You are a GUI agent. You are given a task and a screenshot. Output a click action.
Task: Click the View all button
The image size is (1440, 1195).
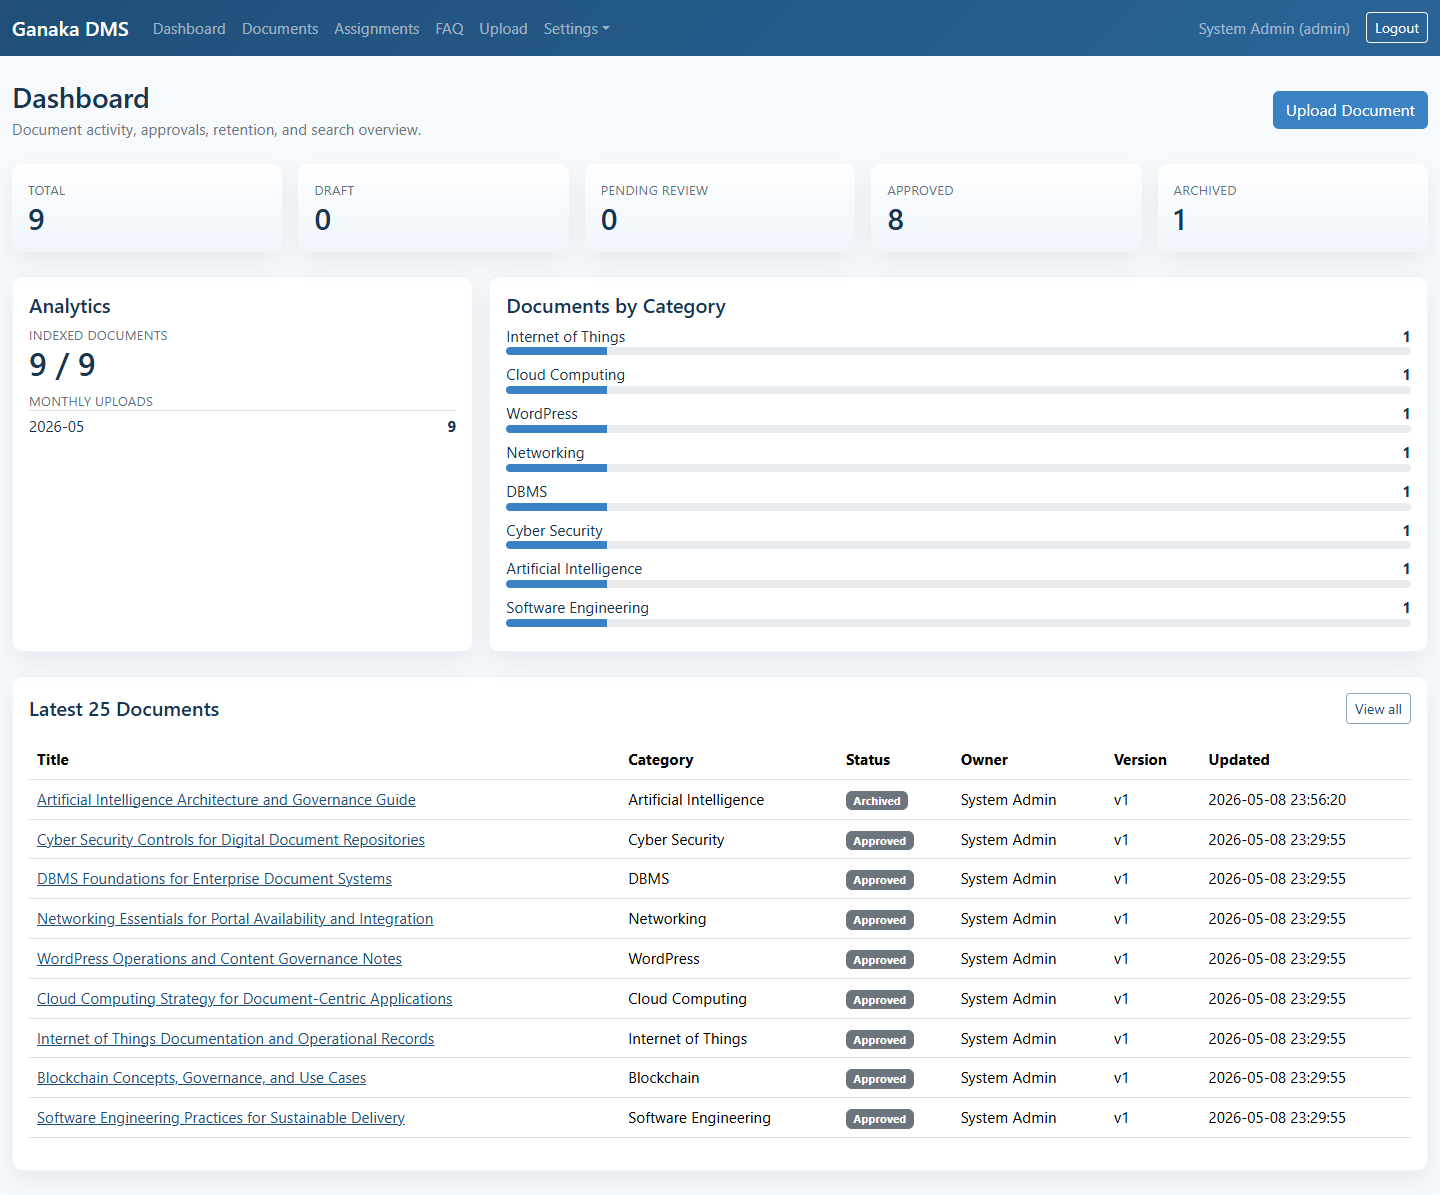point(1378,709)
